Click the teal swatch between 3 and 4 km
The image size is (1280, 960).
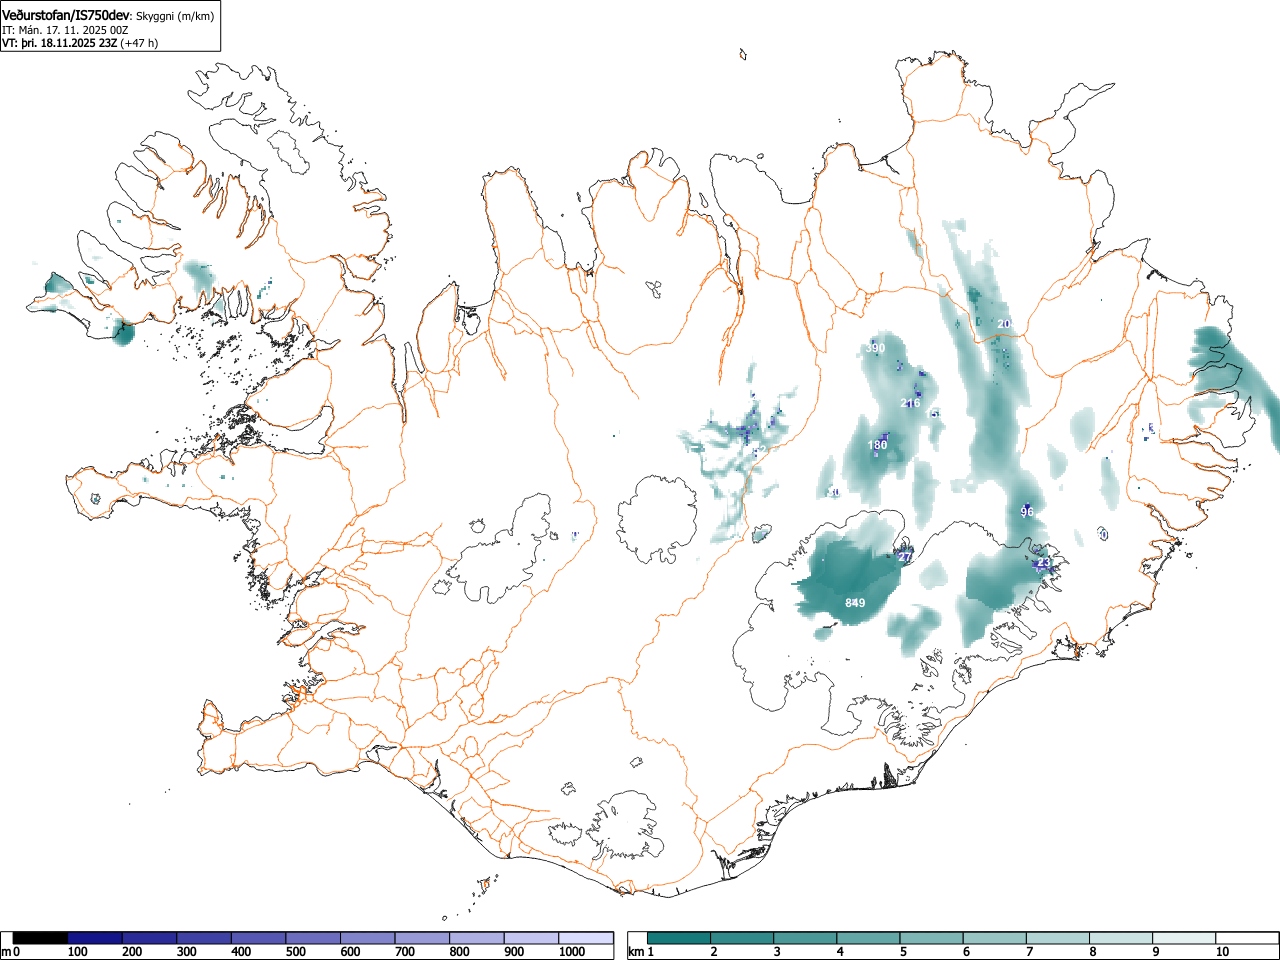point(805,938)
